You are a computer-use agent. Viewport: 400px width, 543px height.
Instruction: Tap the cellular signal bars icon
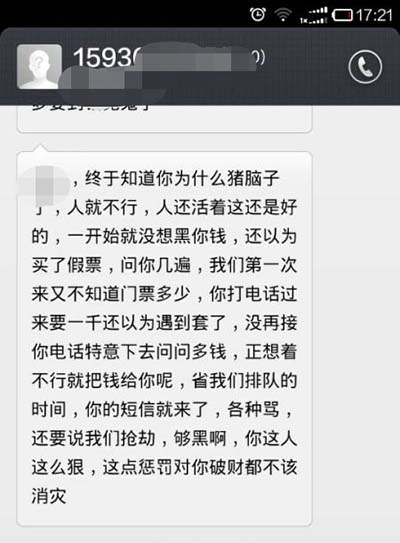pos(313,16)
